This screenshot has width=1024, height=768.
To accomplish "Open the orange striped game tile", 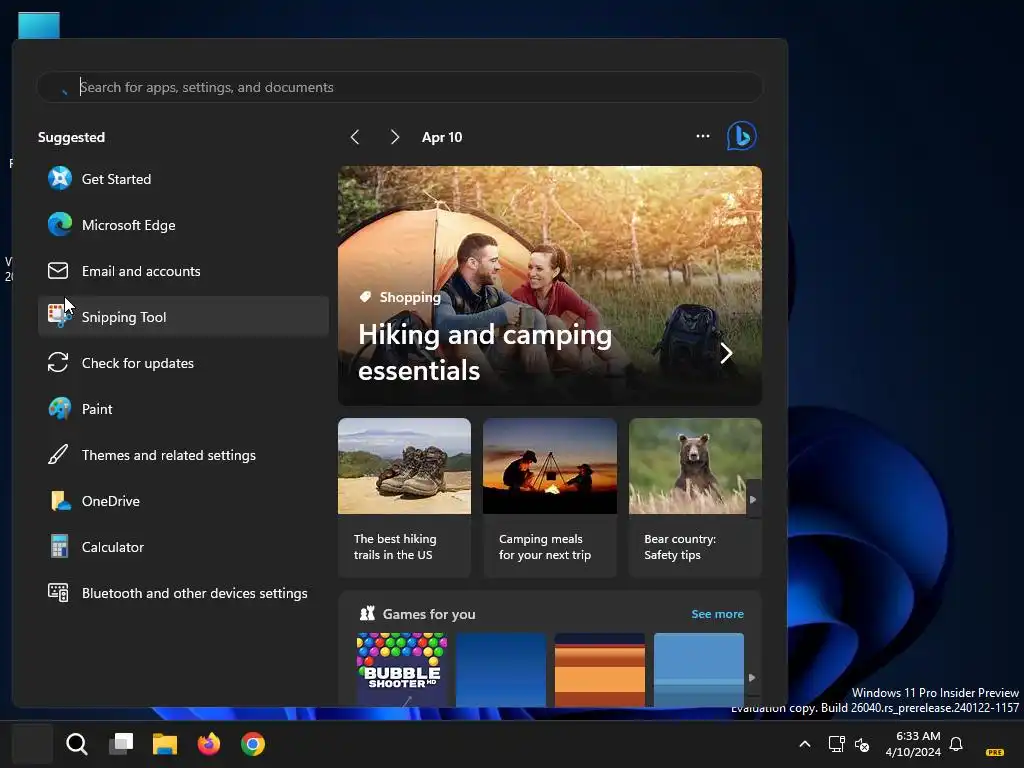I will [x=600, y=669].
